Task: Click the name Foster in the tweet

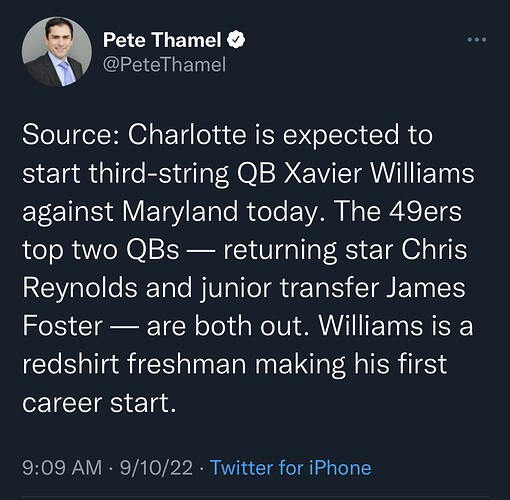Action: coord(63,326)
